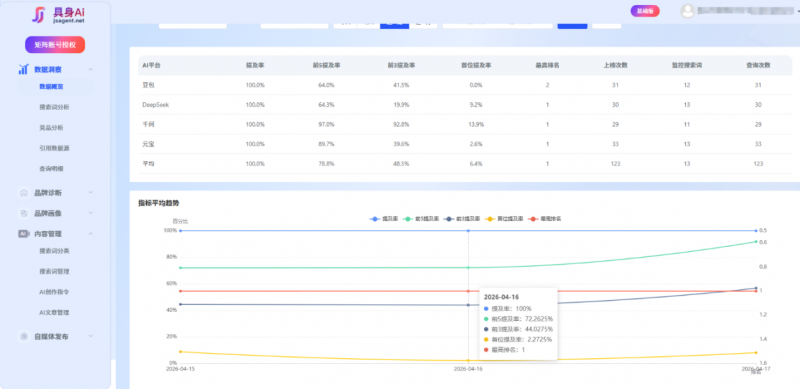Click the 查询次数 column header

tap(758, 65)
